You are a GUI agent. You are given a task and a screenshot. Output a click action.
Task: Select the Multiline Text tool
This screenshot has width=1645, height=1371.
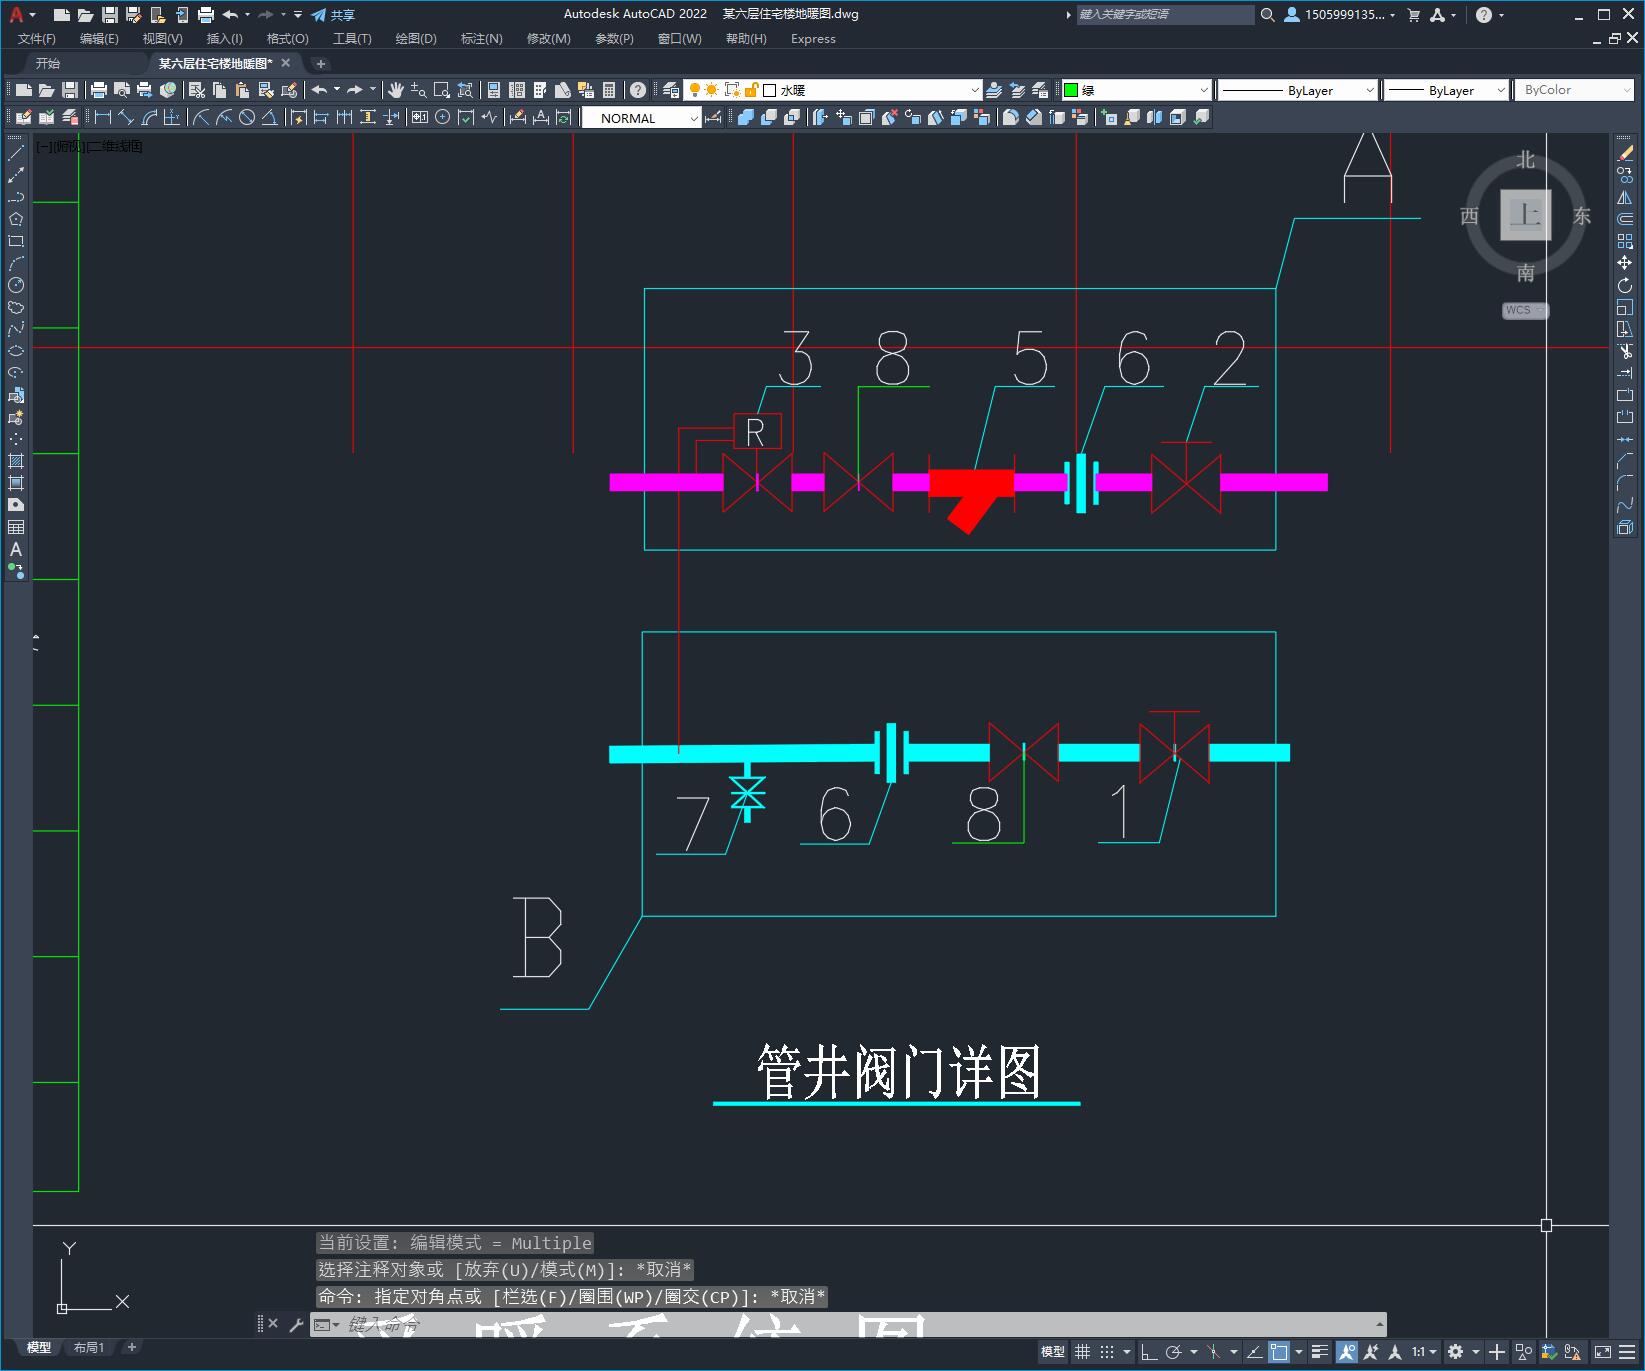(16, 549)
